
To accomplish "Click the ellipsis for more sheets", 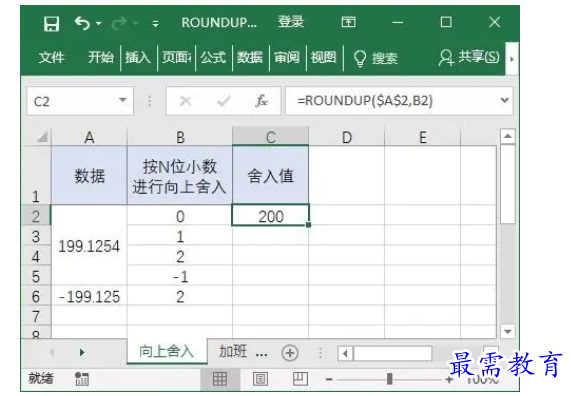I will [261, 353].
